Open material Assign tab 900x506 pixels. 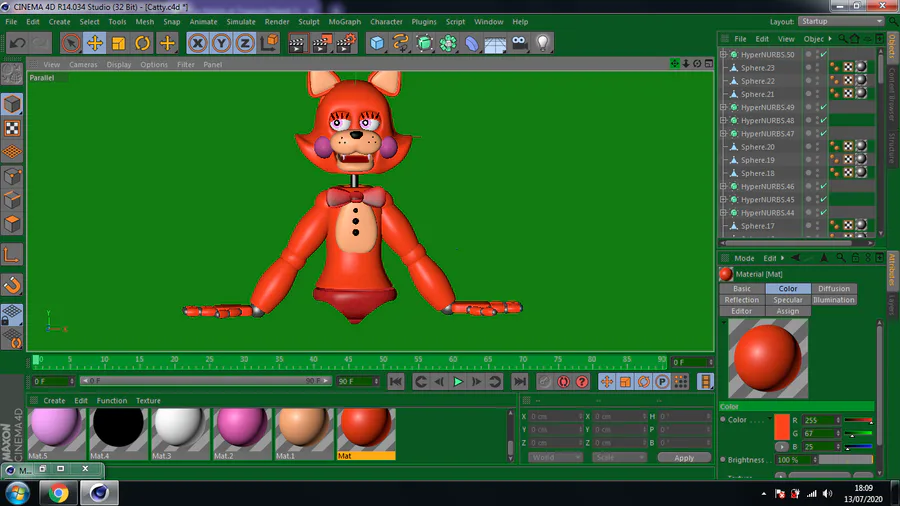[788, 311]
